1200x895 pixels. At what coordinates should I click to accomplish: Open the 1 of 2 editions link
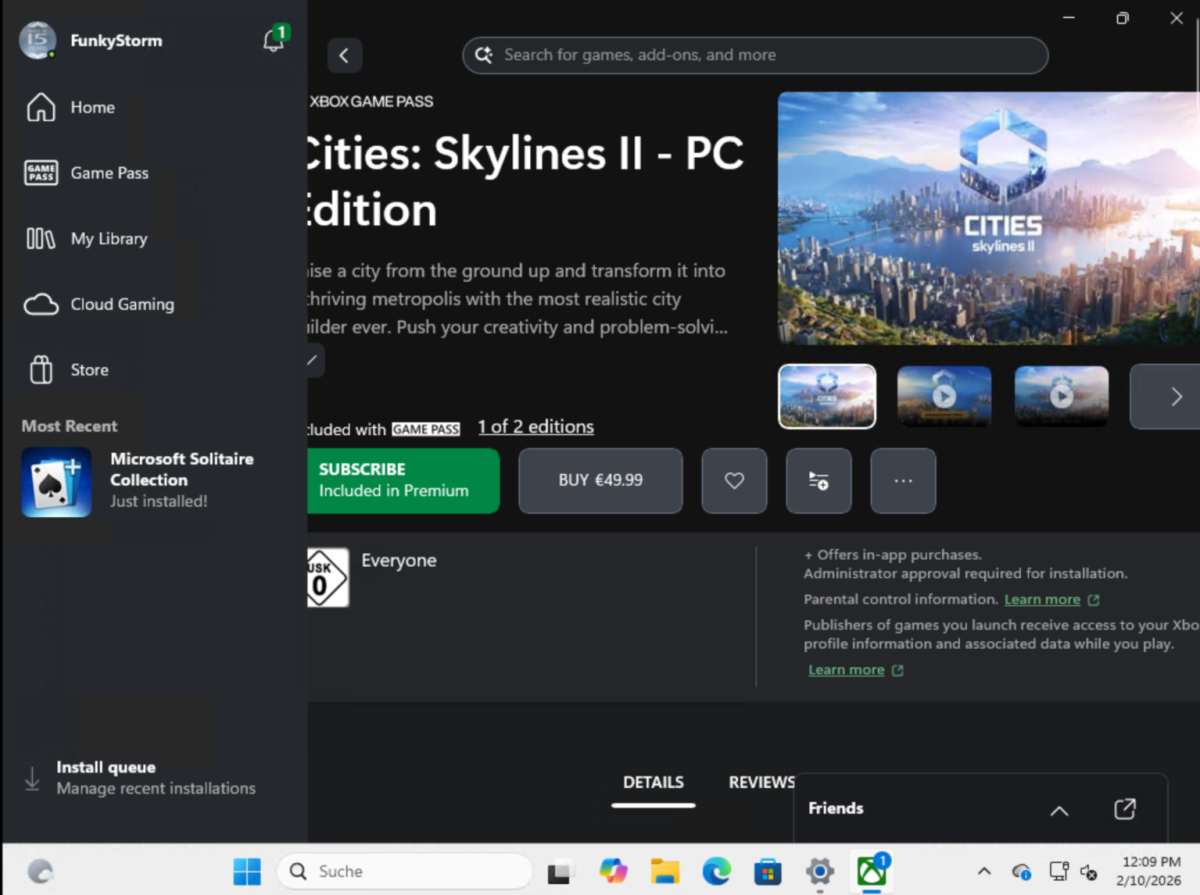[536, 426]
